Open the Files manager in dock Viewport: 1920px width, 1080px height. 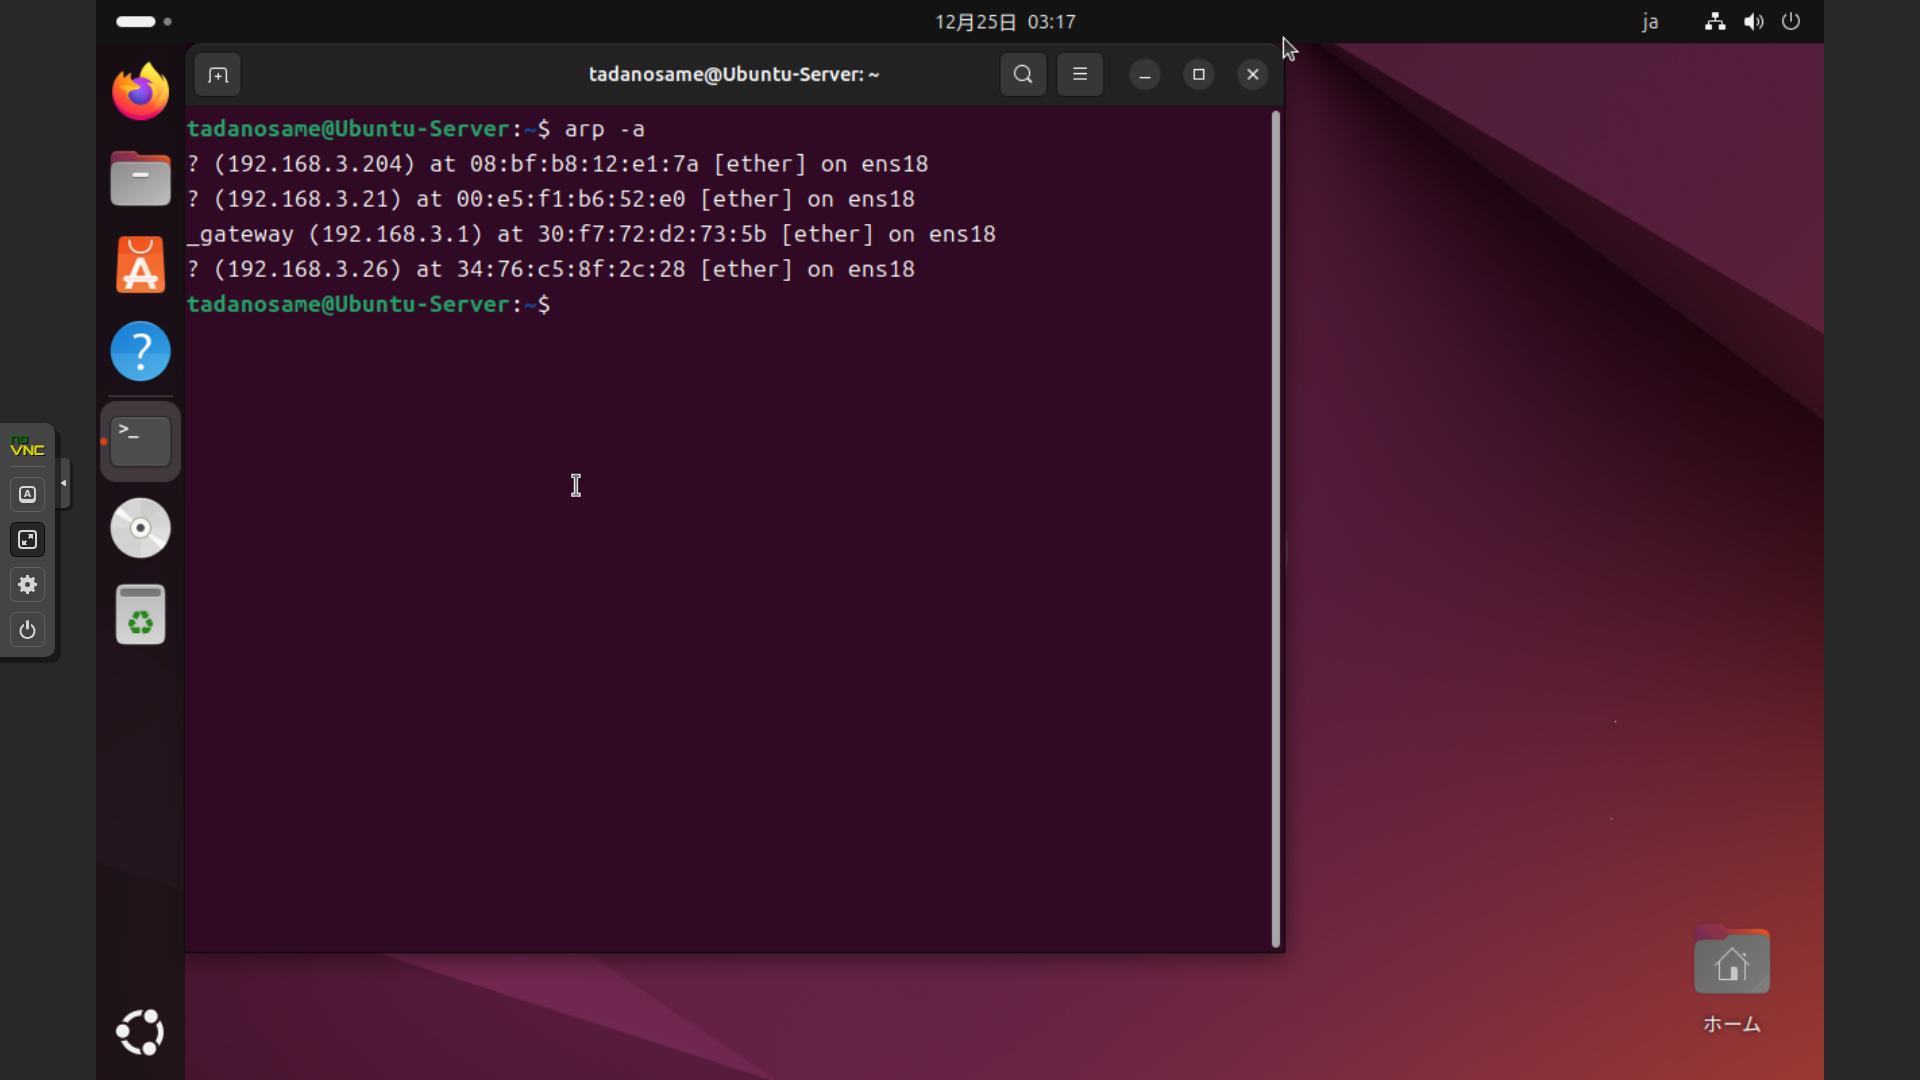click(140, 179)
